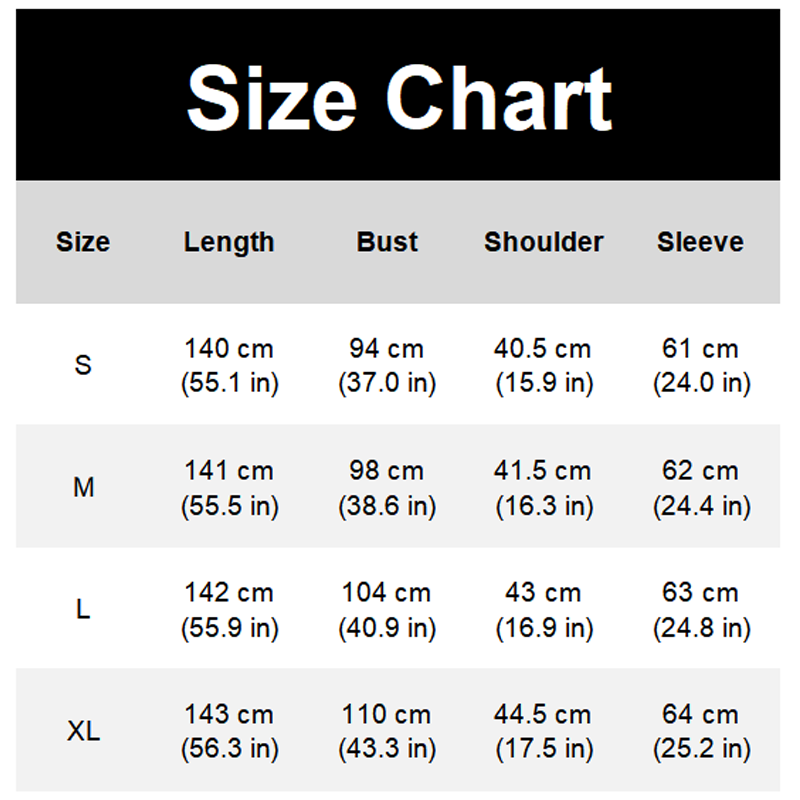Click the 98 cm bust cell

pos(387,488)
